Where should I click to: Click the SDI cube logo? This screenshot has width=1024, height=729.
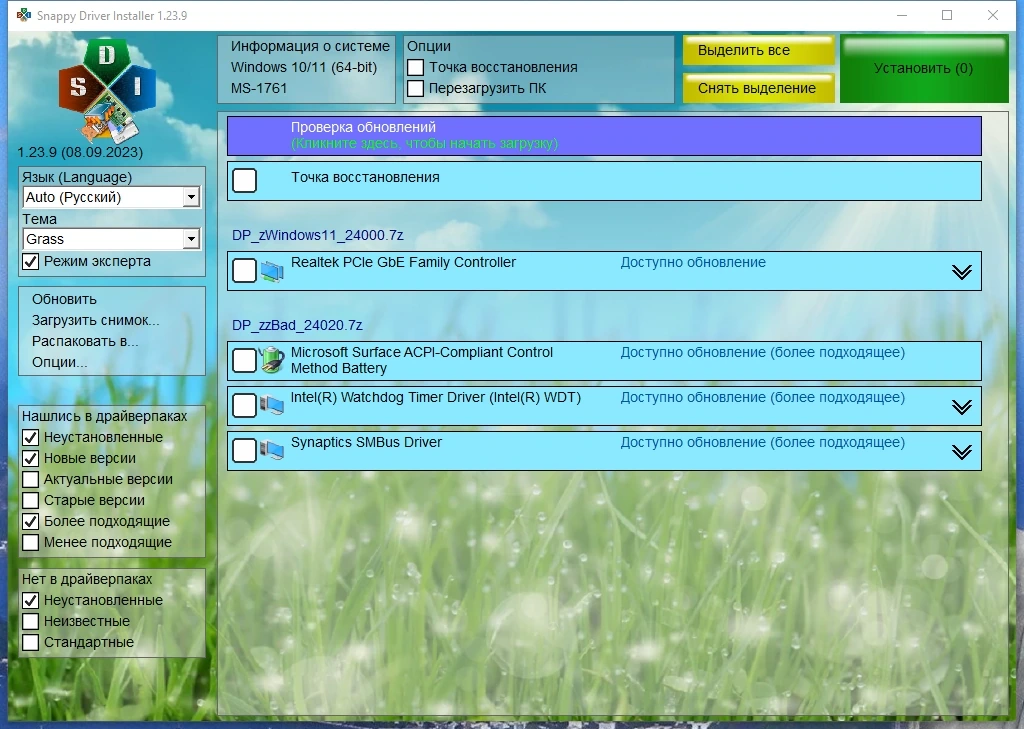point(107,91)
